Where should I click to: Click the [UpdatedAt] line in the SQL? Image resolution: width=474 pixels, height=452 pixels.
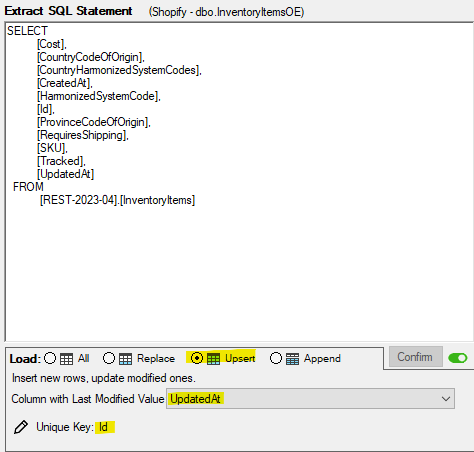click(66, 174)
